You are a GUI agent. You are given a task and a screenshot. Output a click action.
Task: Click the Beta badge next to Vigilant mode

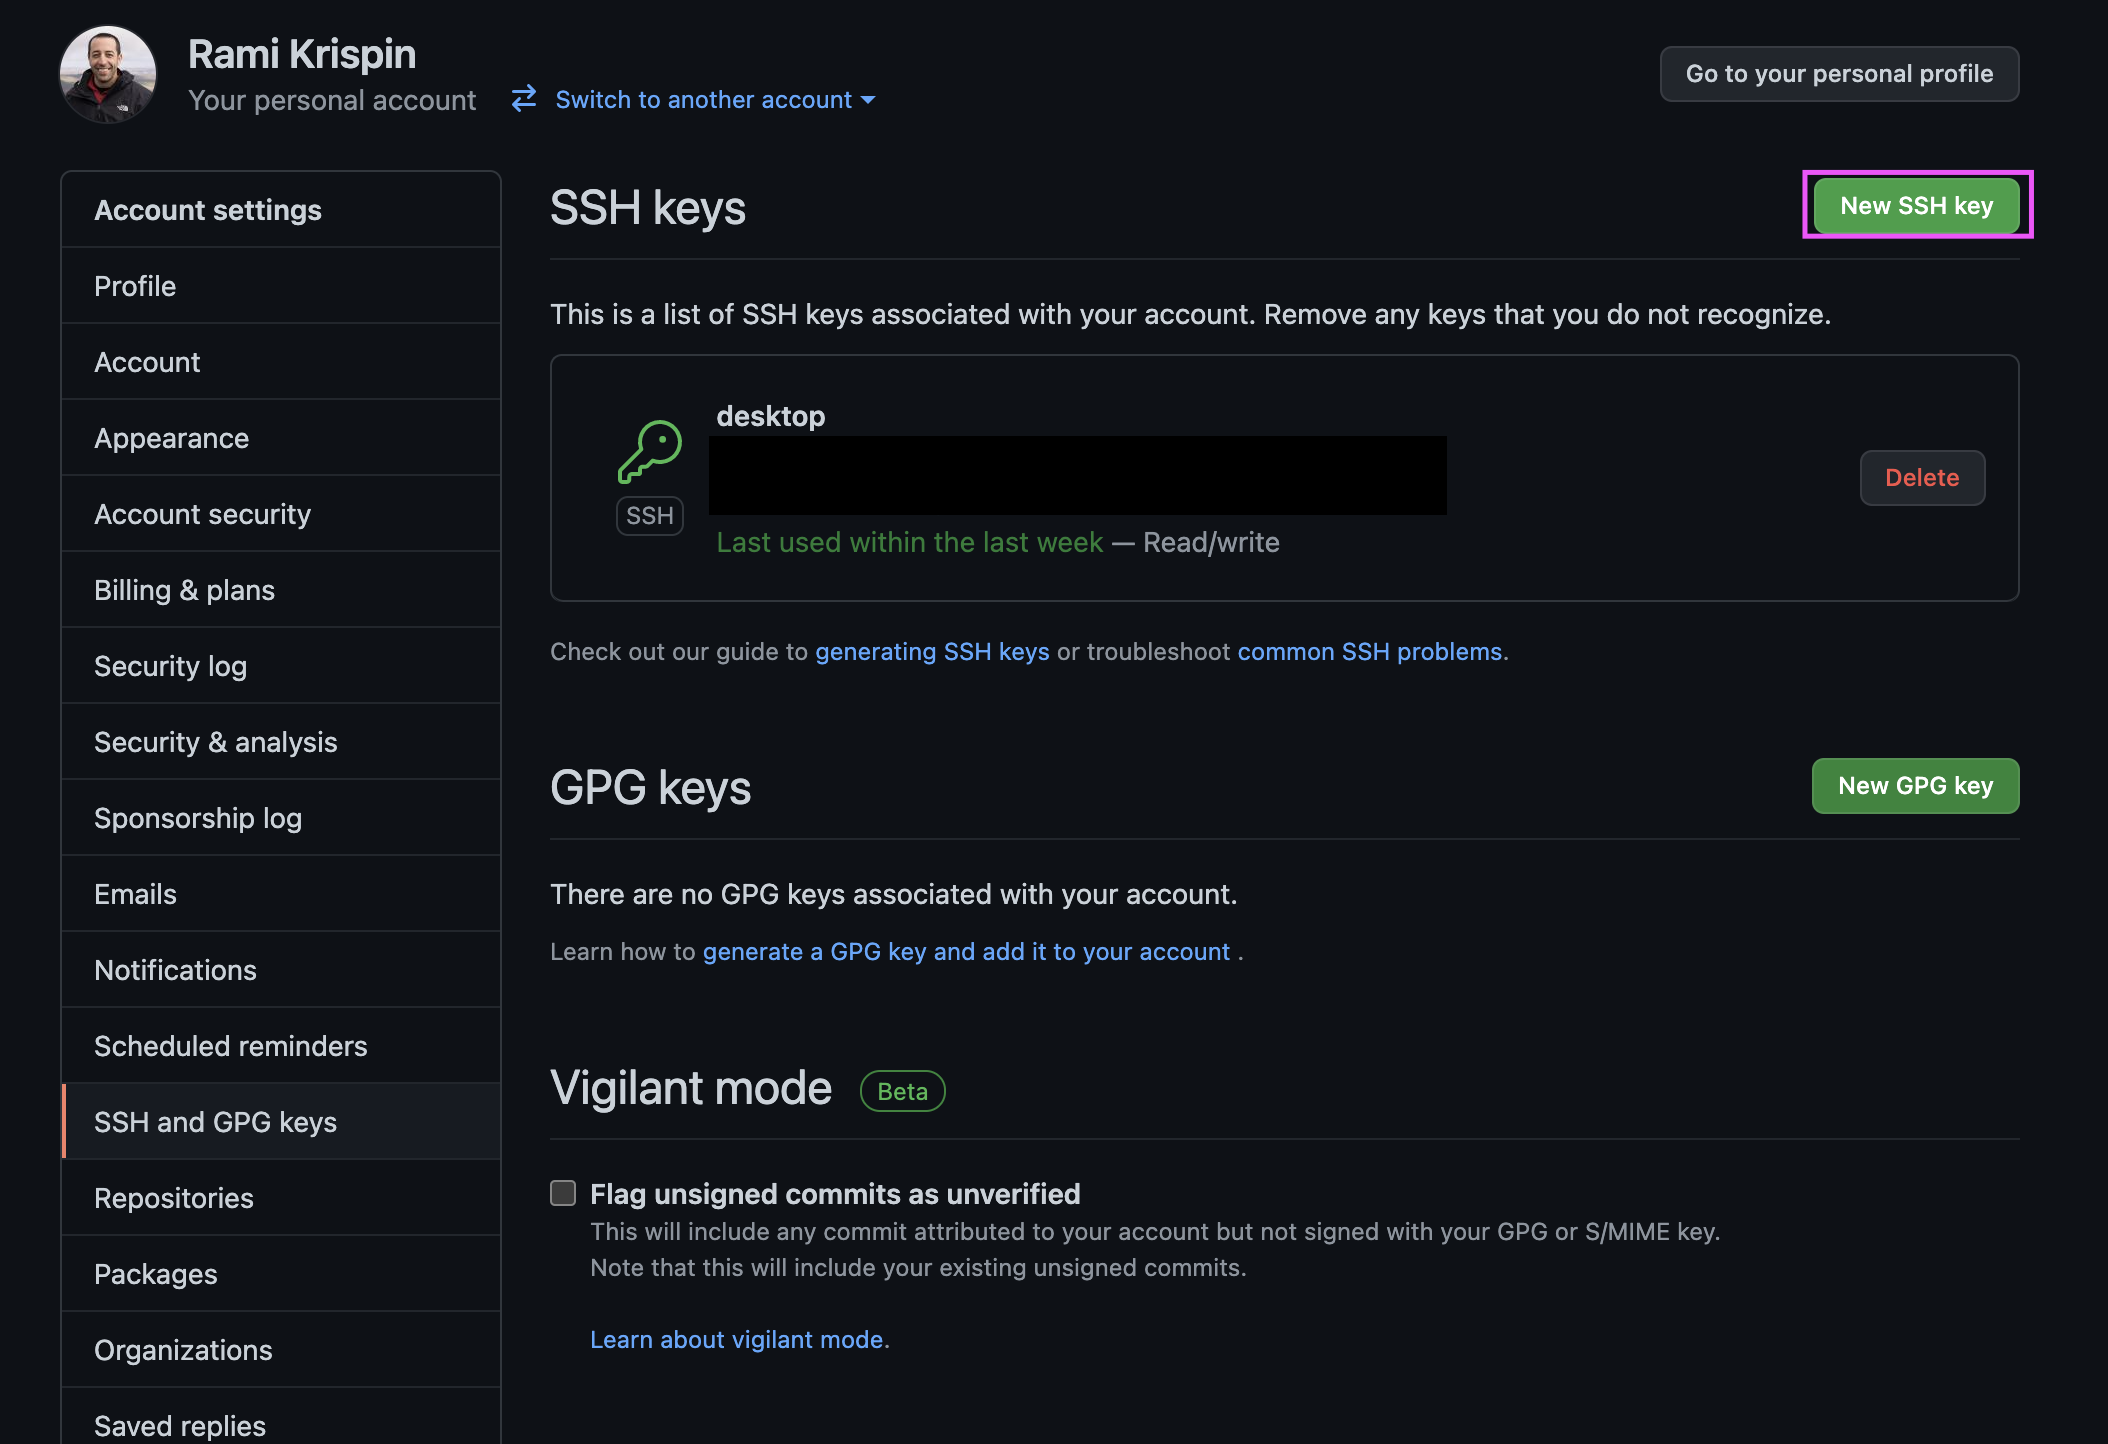(x=901, y=1090)
